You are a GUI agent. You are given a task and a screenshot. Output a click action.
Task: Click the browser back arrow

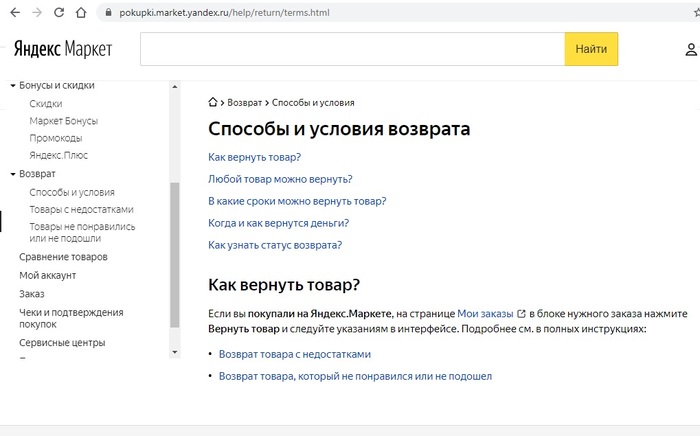[15, 12]
